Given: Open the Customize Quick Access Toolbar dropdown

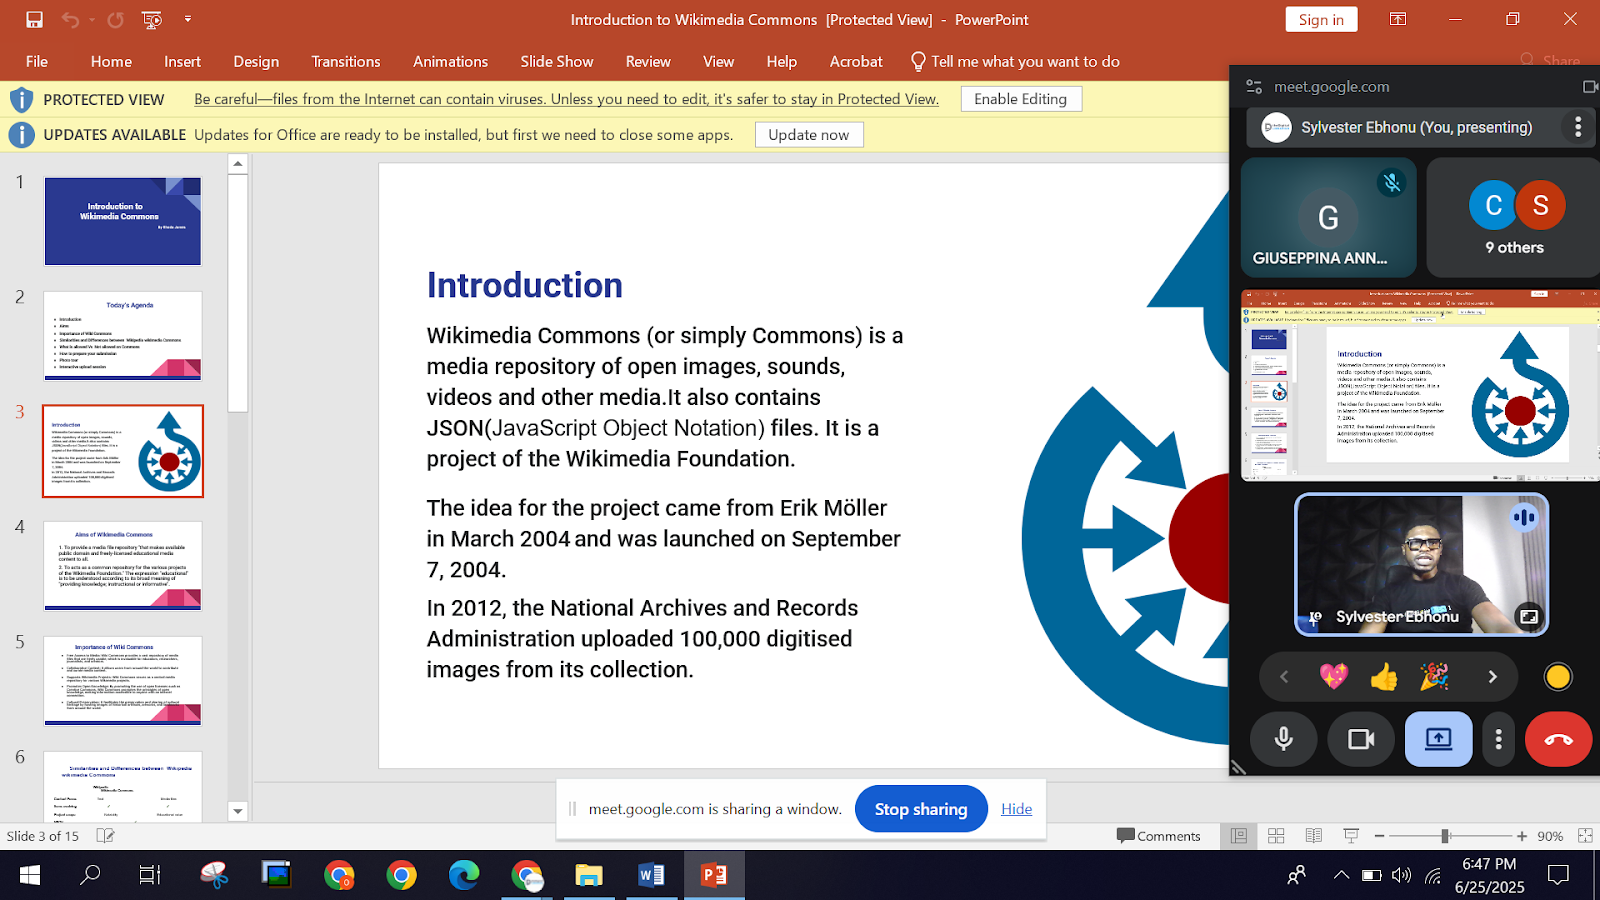Looking at the screenshot, I should (188, 19).
